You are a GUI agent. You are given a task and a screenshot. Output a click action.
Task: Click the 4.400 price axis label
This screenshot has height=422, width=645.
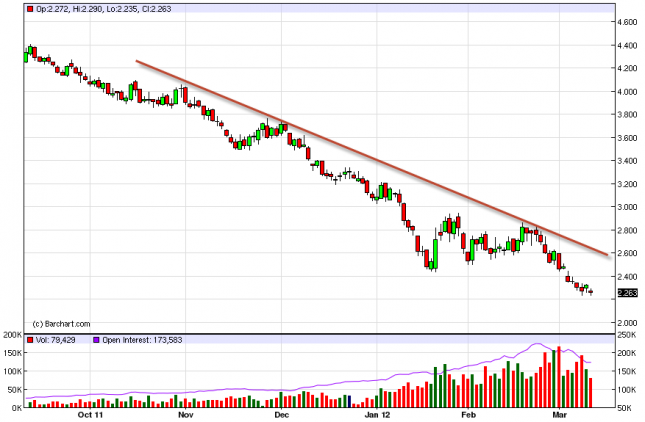[628, 46]
